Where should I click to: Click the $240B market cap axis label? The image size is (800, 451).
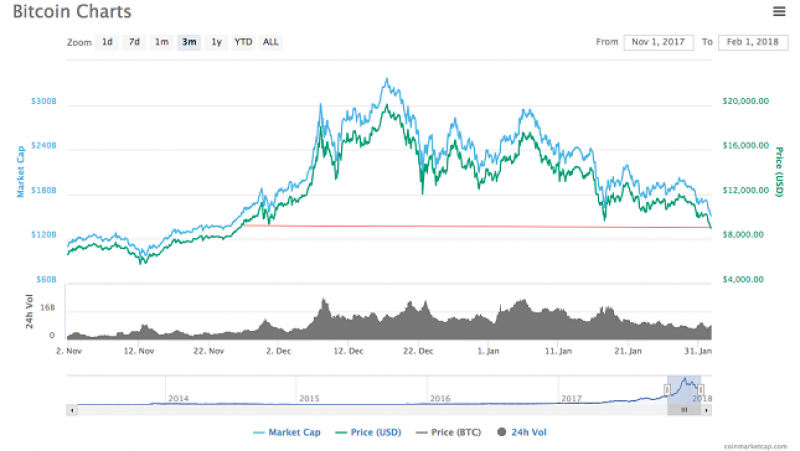click(43, 145)
